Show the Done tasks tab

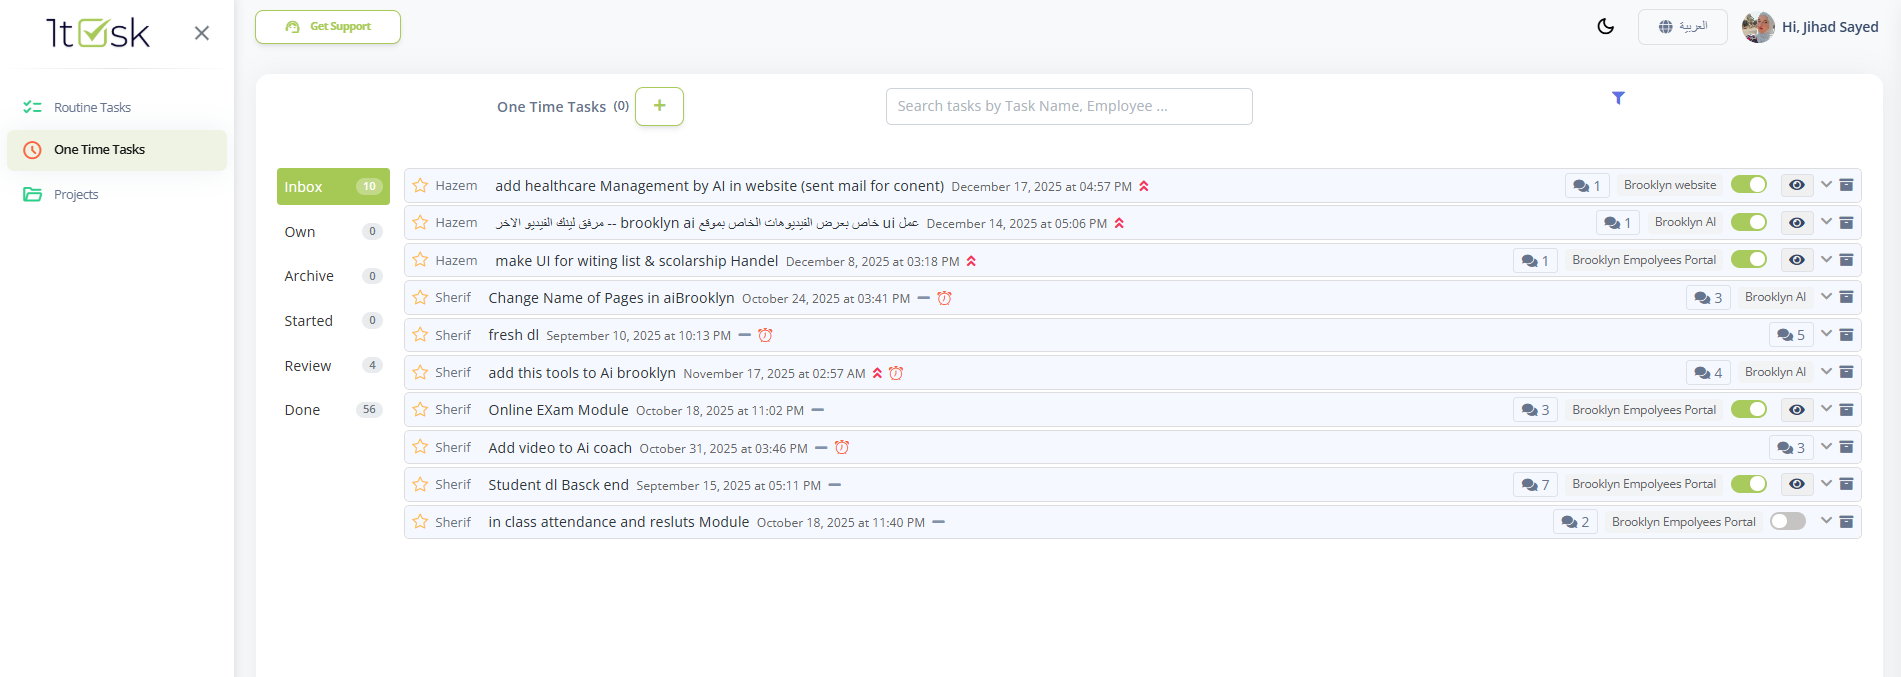pyautogui.click(x=333, y=410)
